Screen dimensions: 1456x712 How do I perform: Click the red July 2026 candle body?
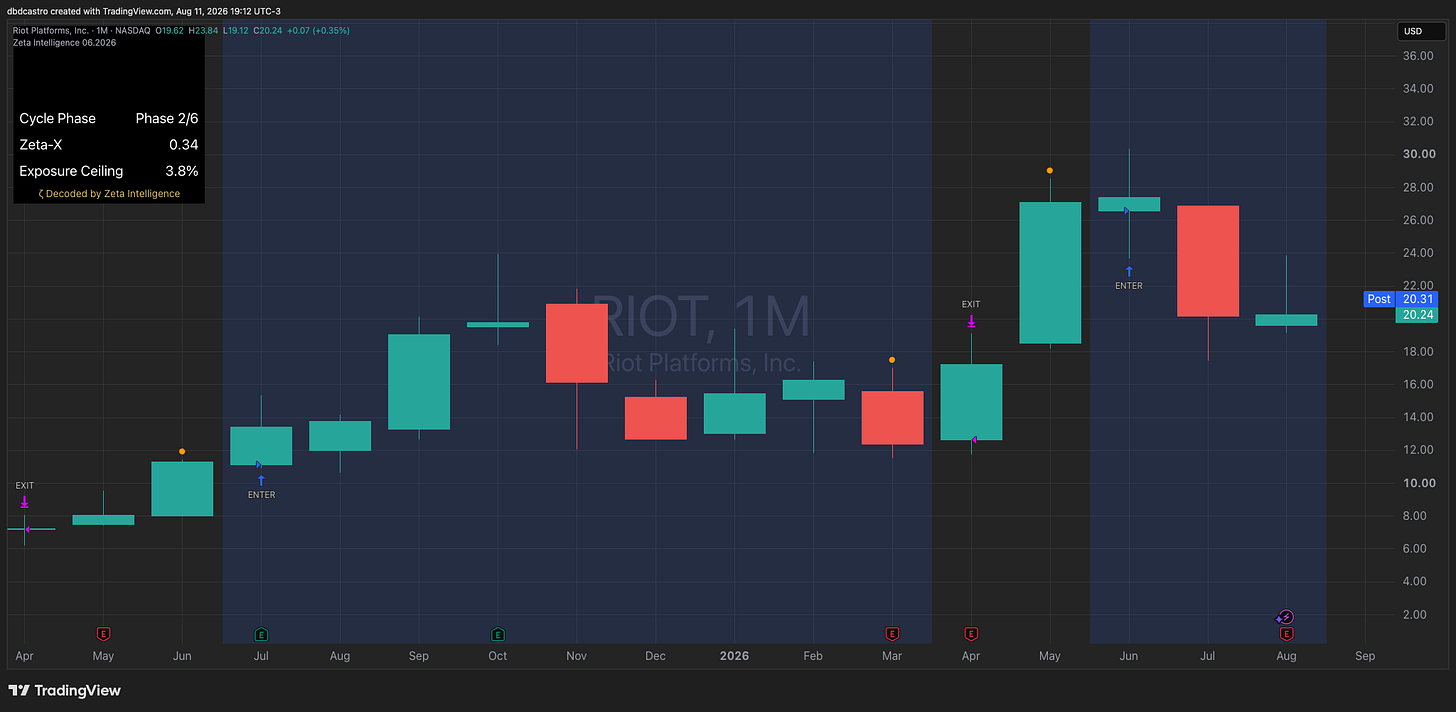tap(1208, 261)
